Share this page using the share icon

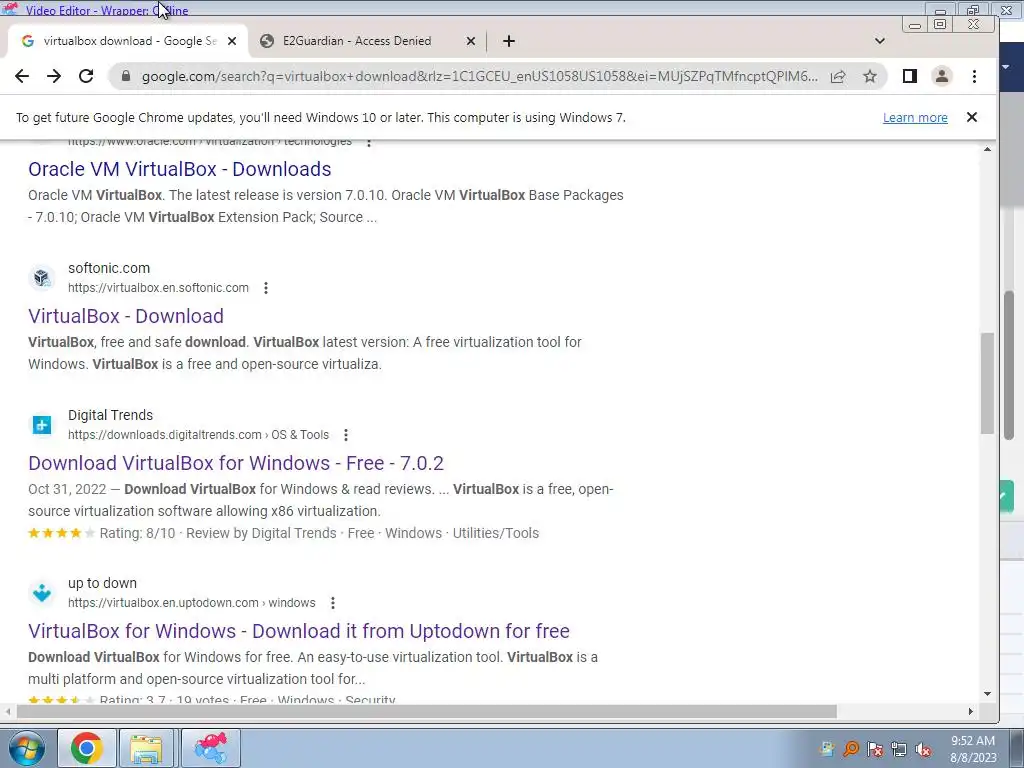point(838,76)
